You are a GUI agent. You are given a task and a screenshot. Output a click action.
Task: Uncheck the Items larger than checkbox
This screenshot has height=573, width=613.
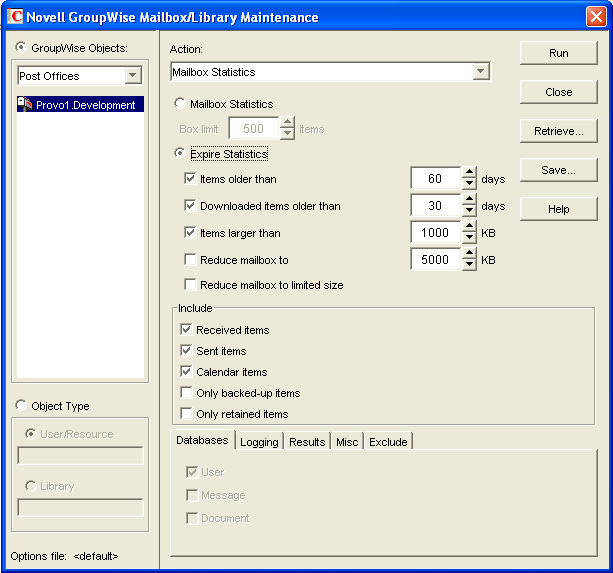pyautogui.click(x=190, y=233)
